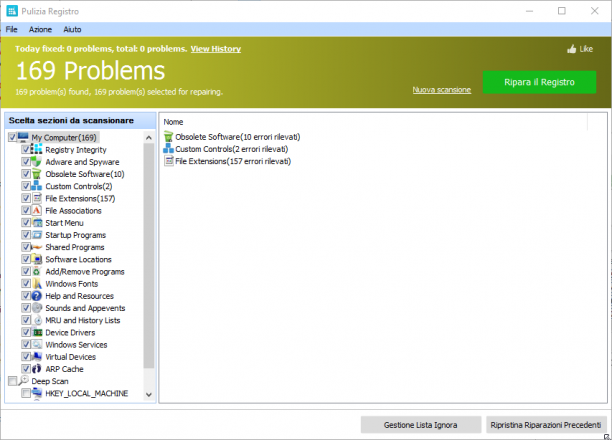Click the Nome column header
612x440 pixels.
[x=173, y=122]
